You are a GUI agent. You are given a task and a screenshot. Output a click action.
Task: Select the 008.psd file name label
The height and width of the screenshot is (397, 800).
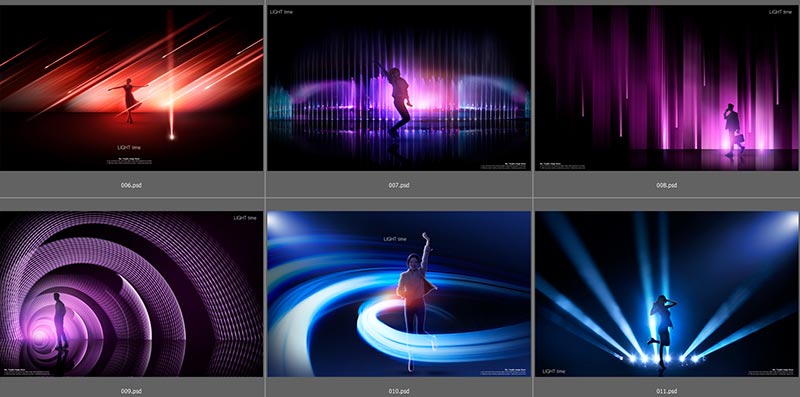pyautogui.click(x=666, y=185)
